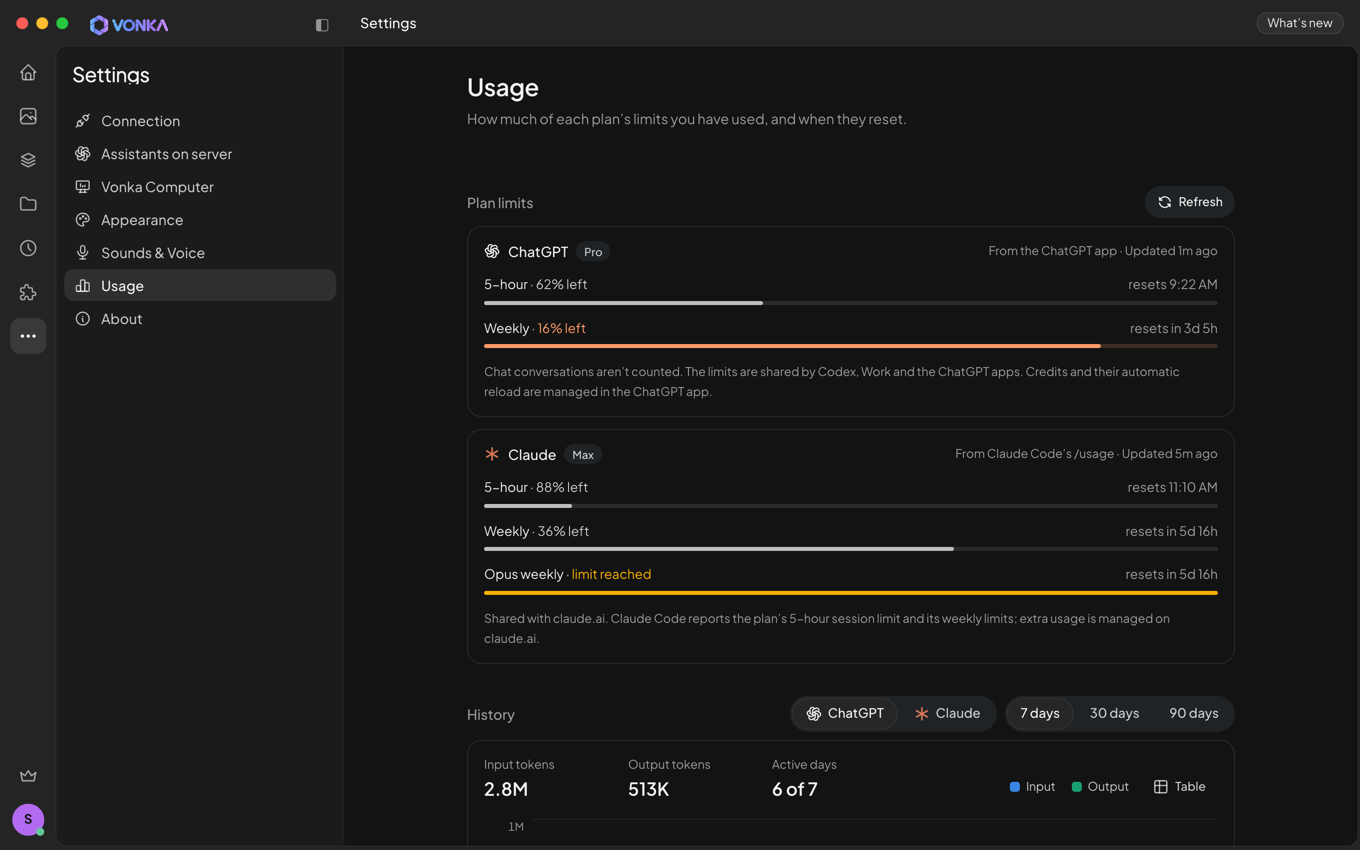Screen dimensions: 1360x850
Task: Click the About info icon
Action: point(83,319)
